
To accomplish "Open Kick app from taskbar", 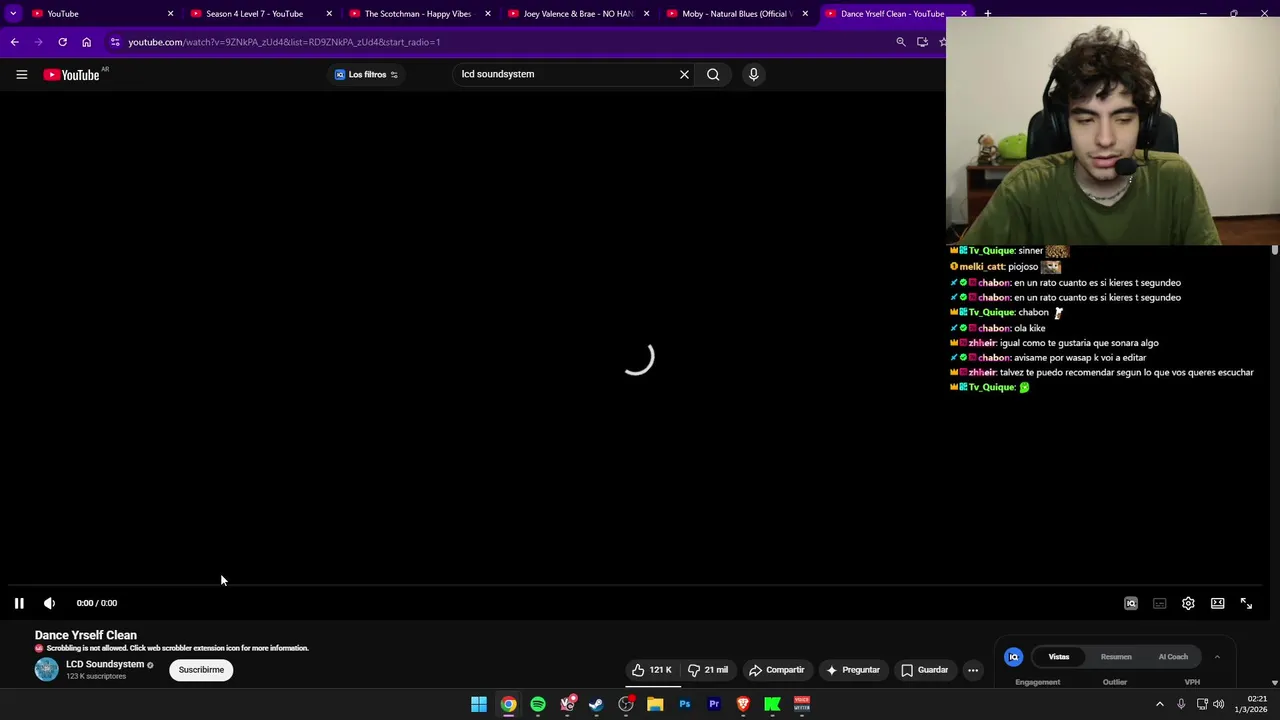I will click(772, 704).
